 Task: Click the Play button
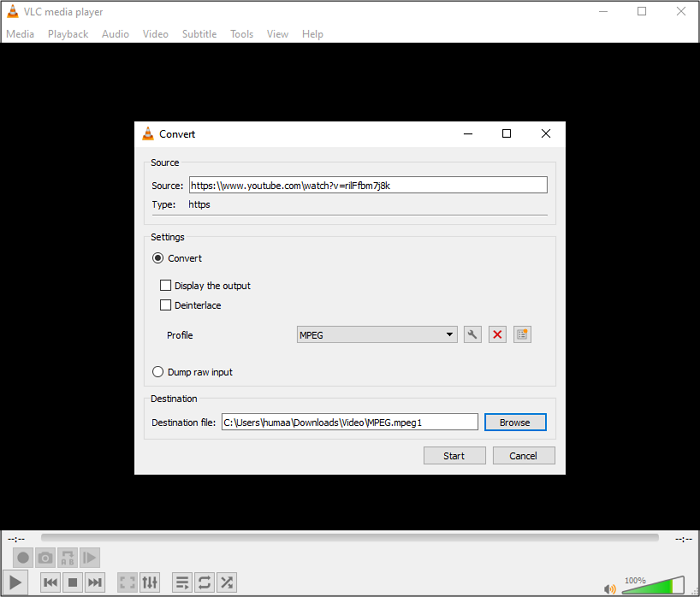[15, 582]
